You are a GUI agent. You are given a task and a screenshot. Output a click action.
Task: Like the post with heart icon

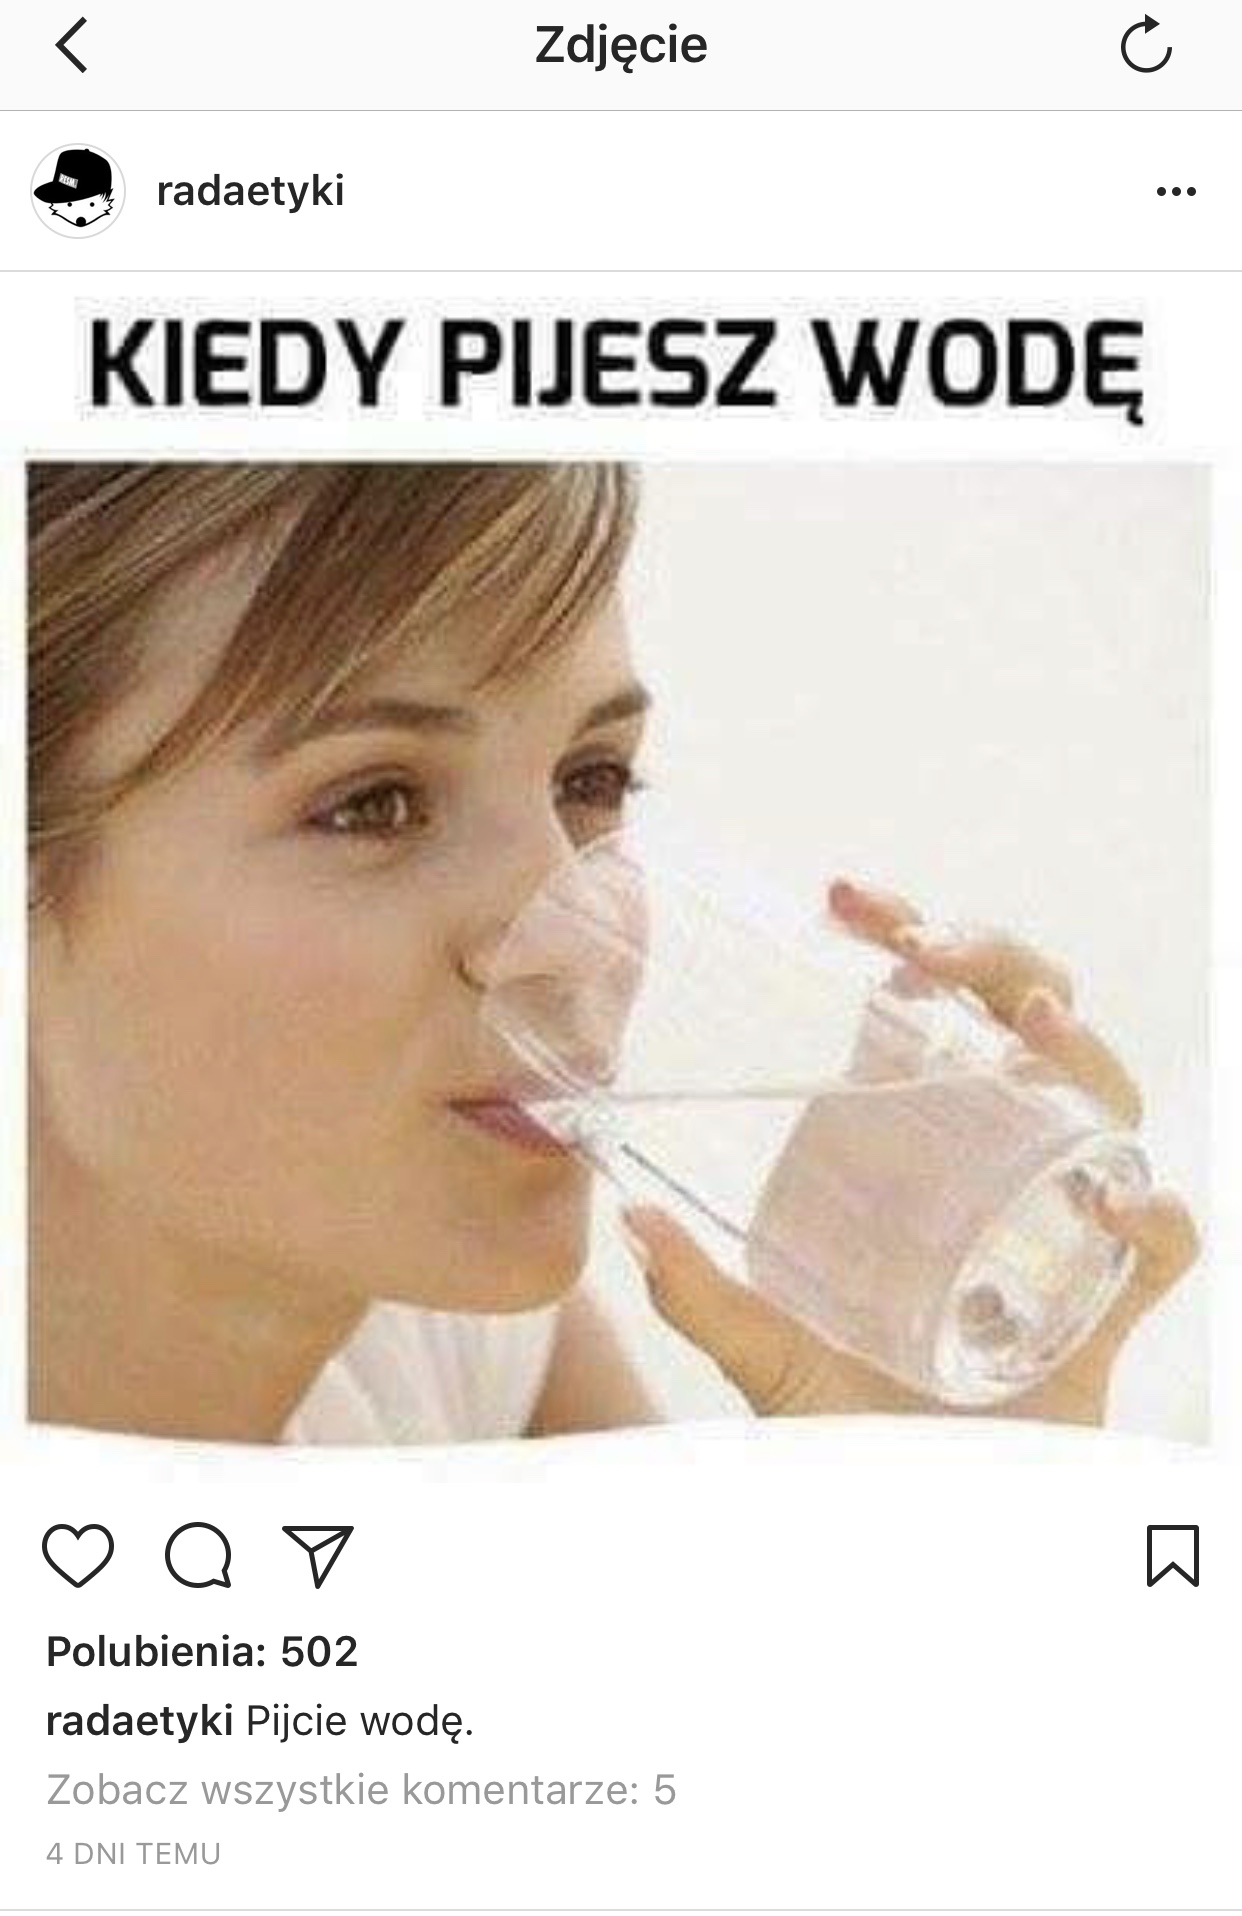(78, 1555)
